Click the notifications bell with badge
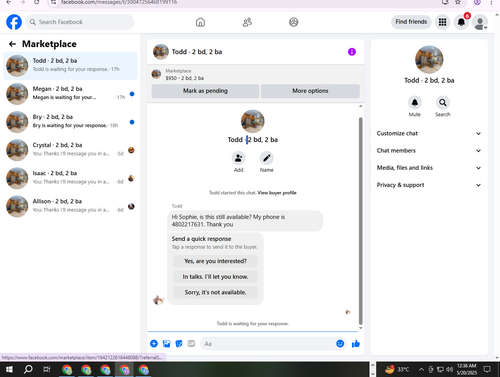 click(x=461, y=22)
